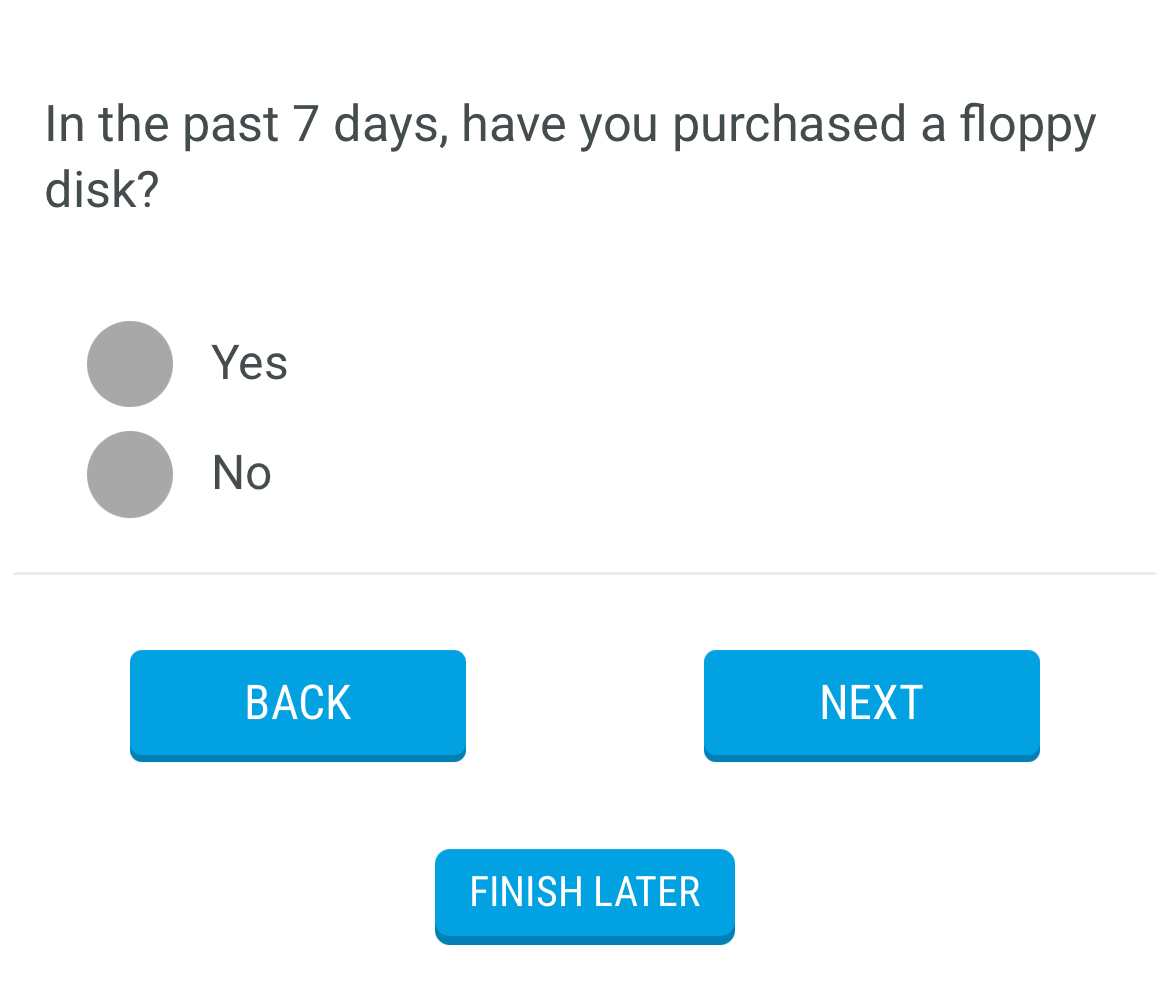Select the No radio button

[130, 474]
